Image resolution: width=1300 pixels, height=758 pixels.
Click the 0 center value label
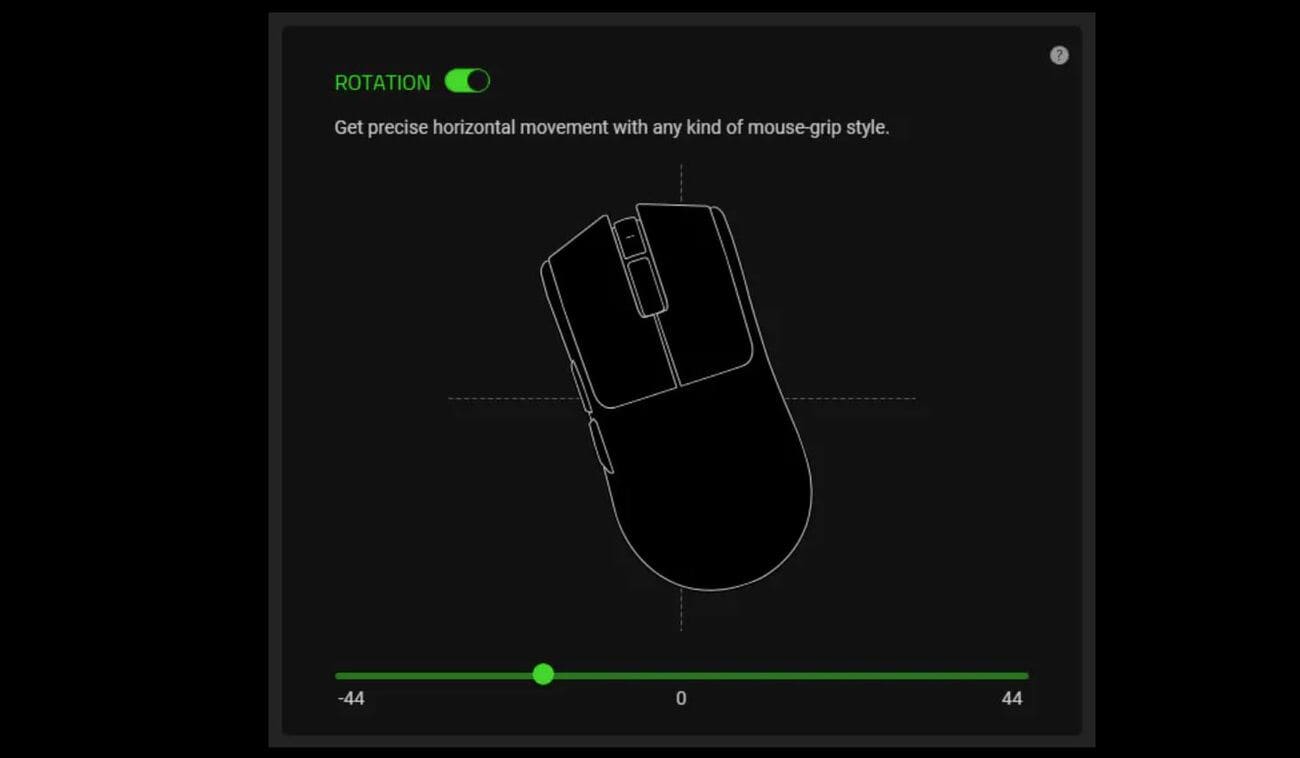point(681,699)
